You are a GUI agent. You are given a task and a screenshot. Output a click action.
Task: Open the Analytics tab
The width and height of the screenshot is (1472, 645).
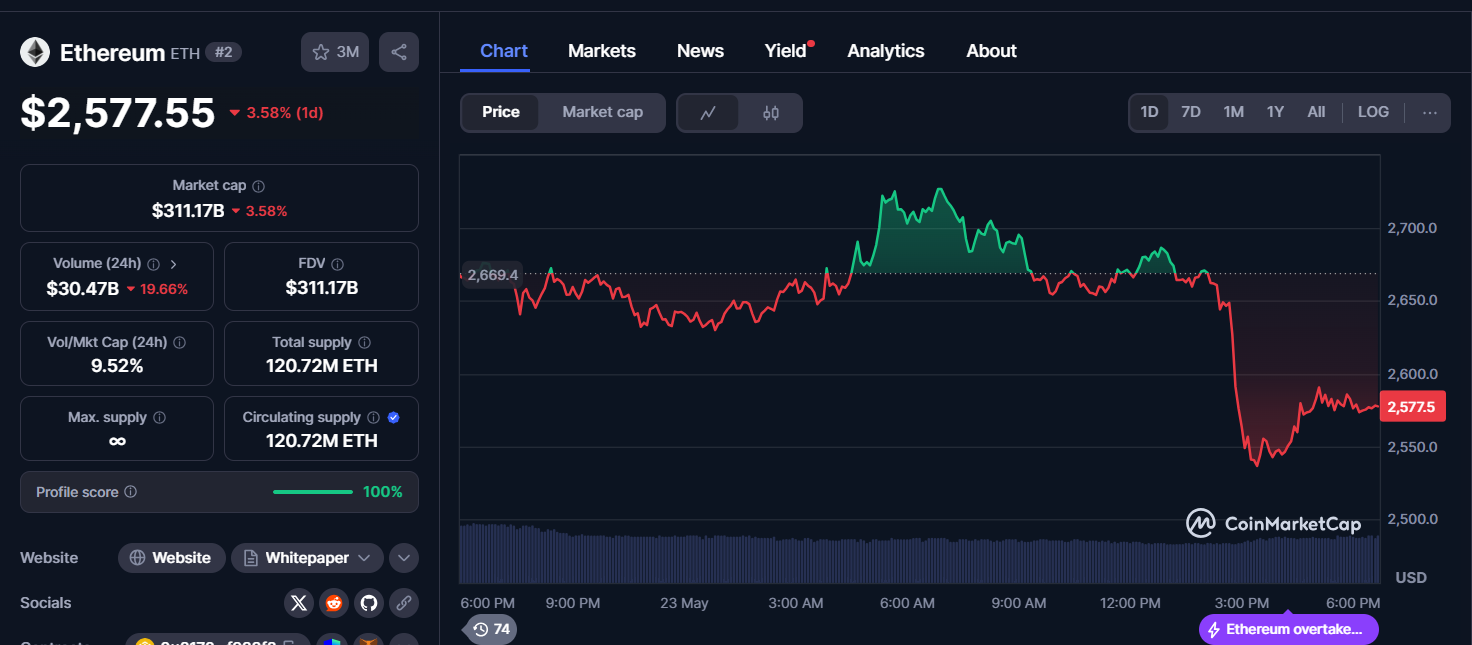(x=886, y=51)
